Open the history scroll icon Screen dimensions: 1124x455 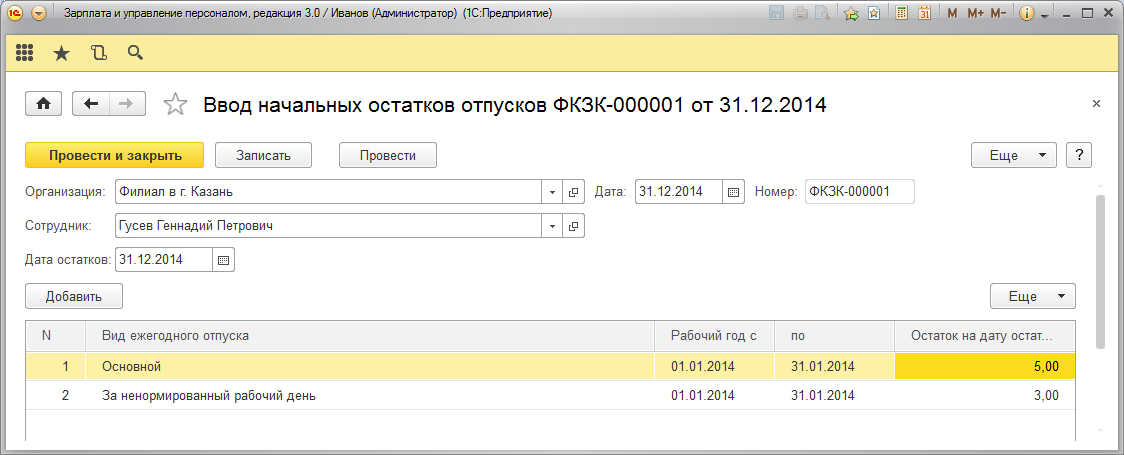pos(99,53)
